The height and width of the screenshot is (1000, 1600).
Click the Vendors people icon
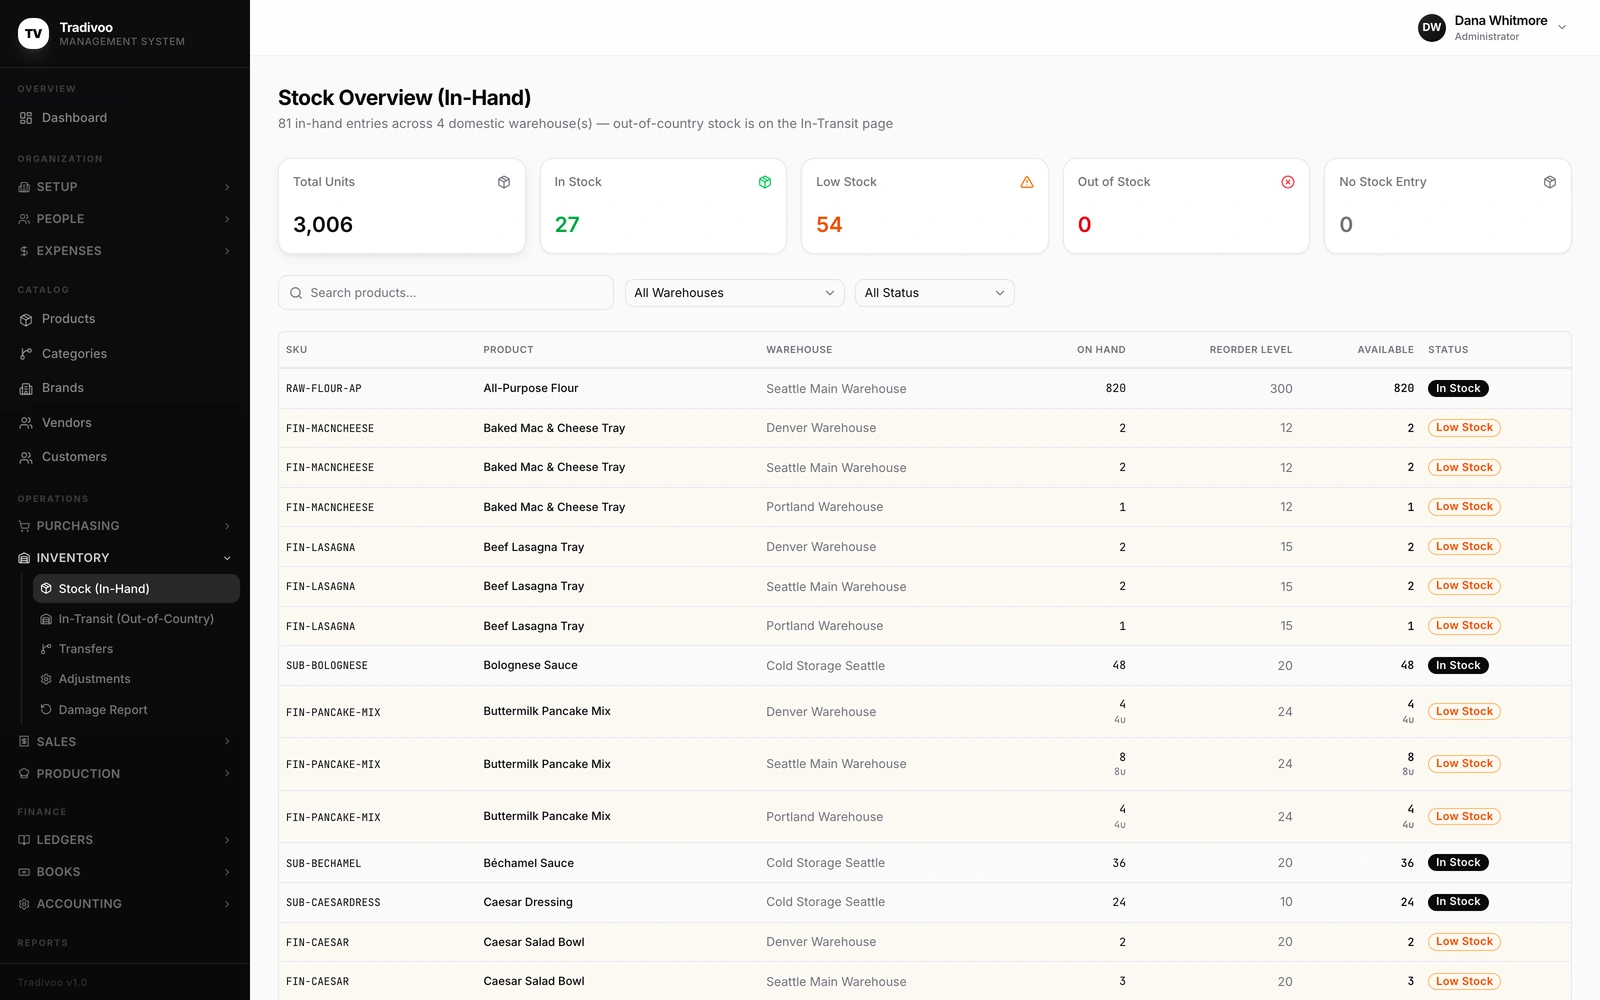tap(26, 423)
